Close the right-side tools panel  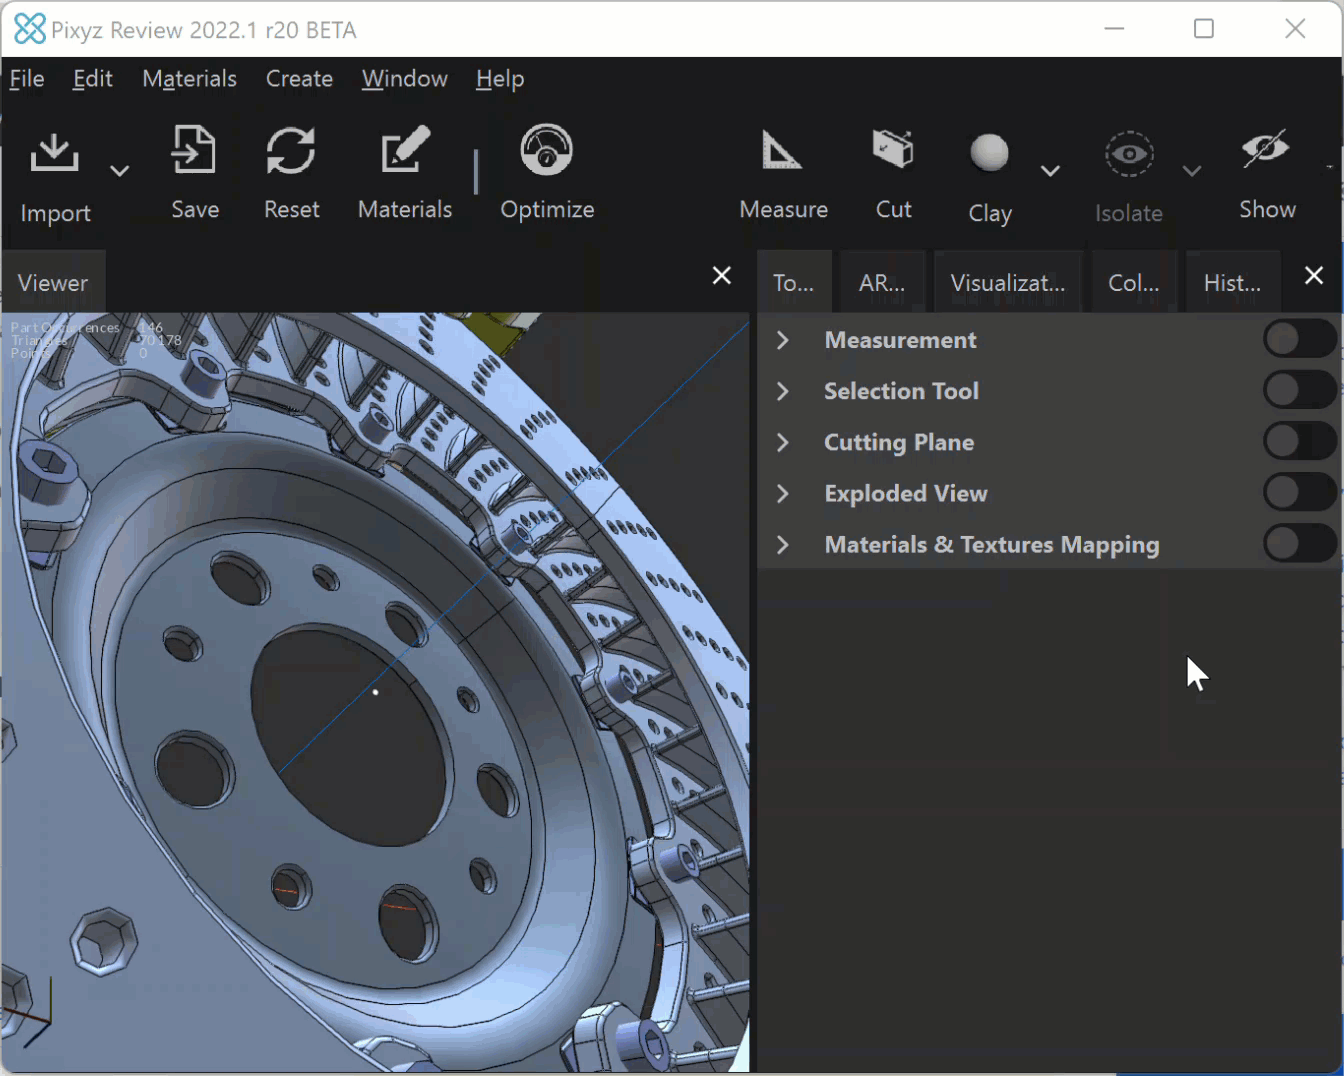click(x=1314, y=275)
